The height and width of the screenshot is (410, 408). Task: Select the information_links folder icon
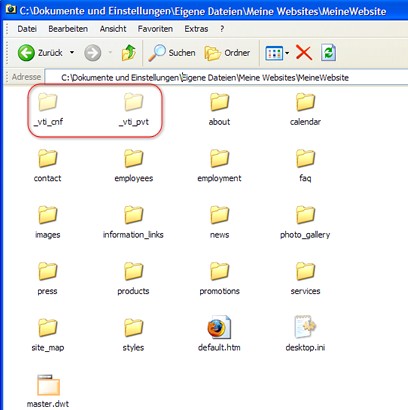(134, 215)
